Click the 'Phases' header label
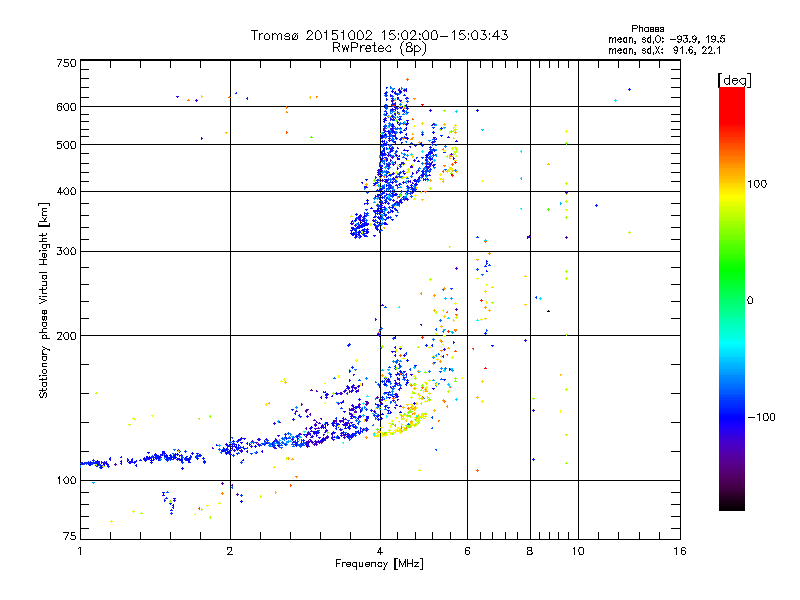The height and width of the screenshot is (600, 800). point(647,29)
